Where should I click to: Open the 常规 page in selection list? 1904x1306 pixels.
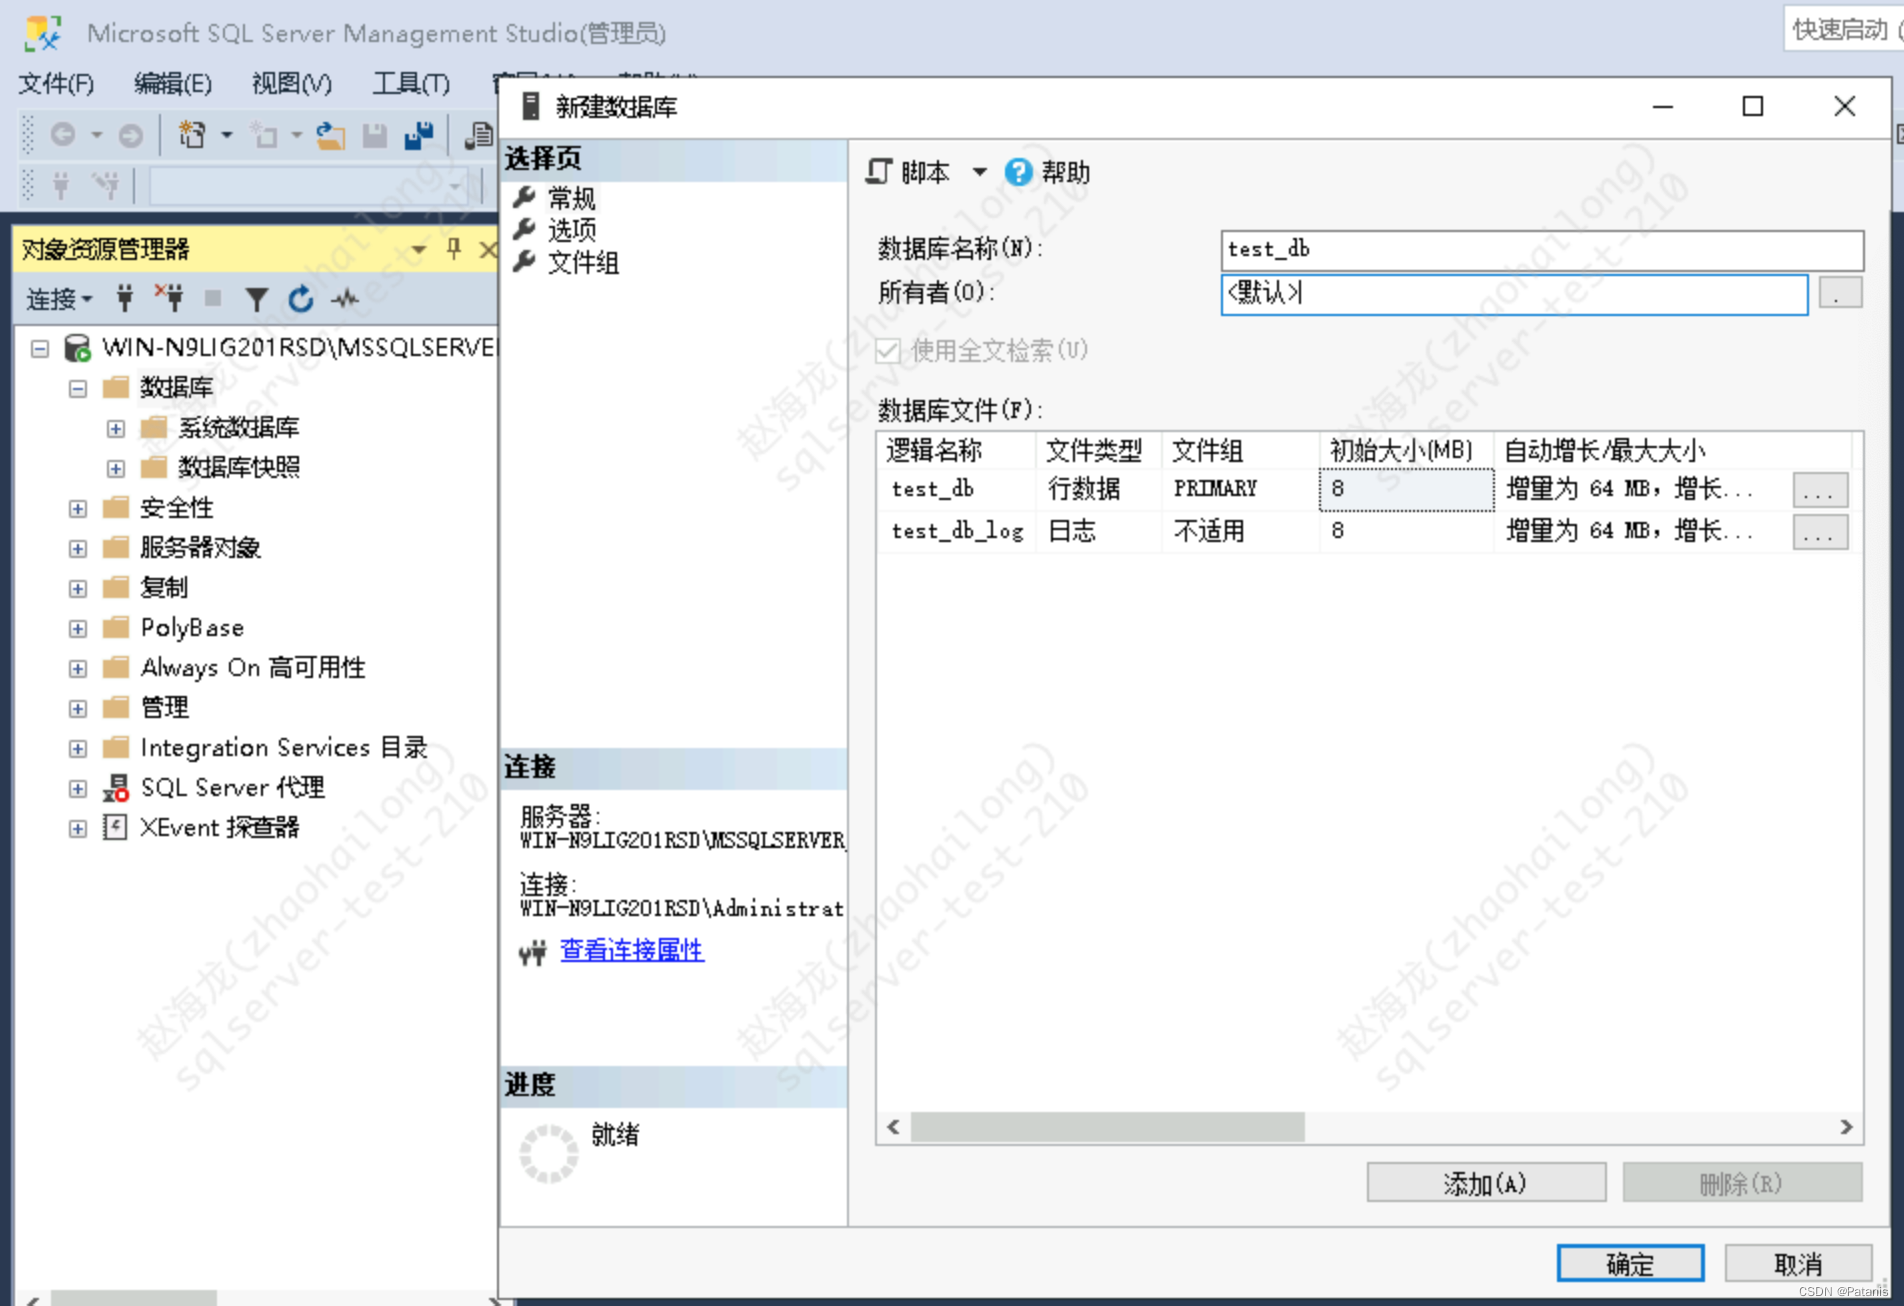571,198
